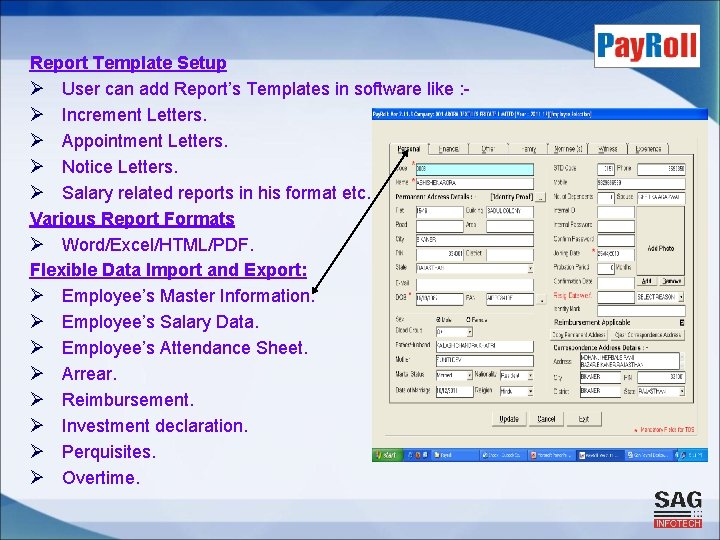Image resolution: width=720 pixels, height=540 pixels.
Task: Click the Building name field
Action: coord(510,211)
